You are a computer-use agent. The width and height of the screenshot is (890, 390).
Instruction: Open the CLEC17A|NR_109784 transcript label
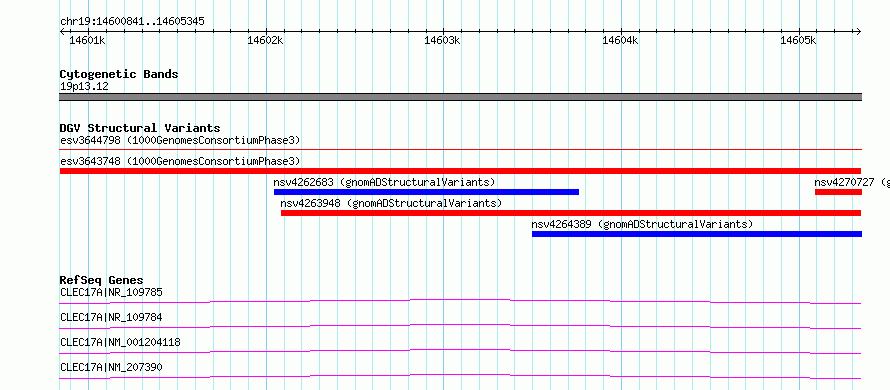(111, 317)
